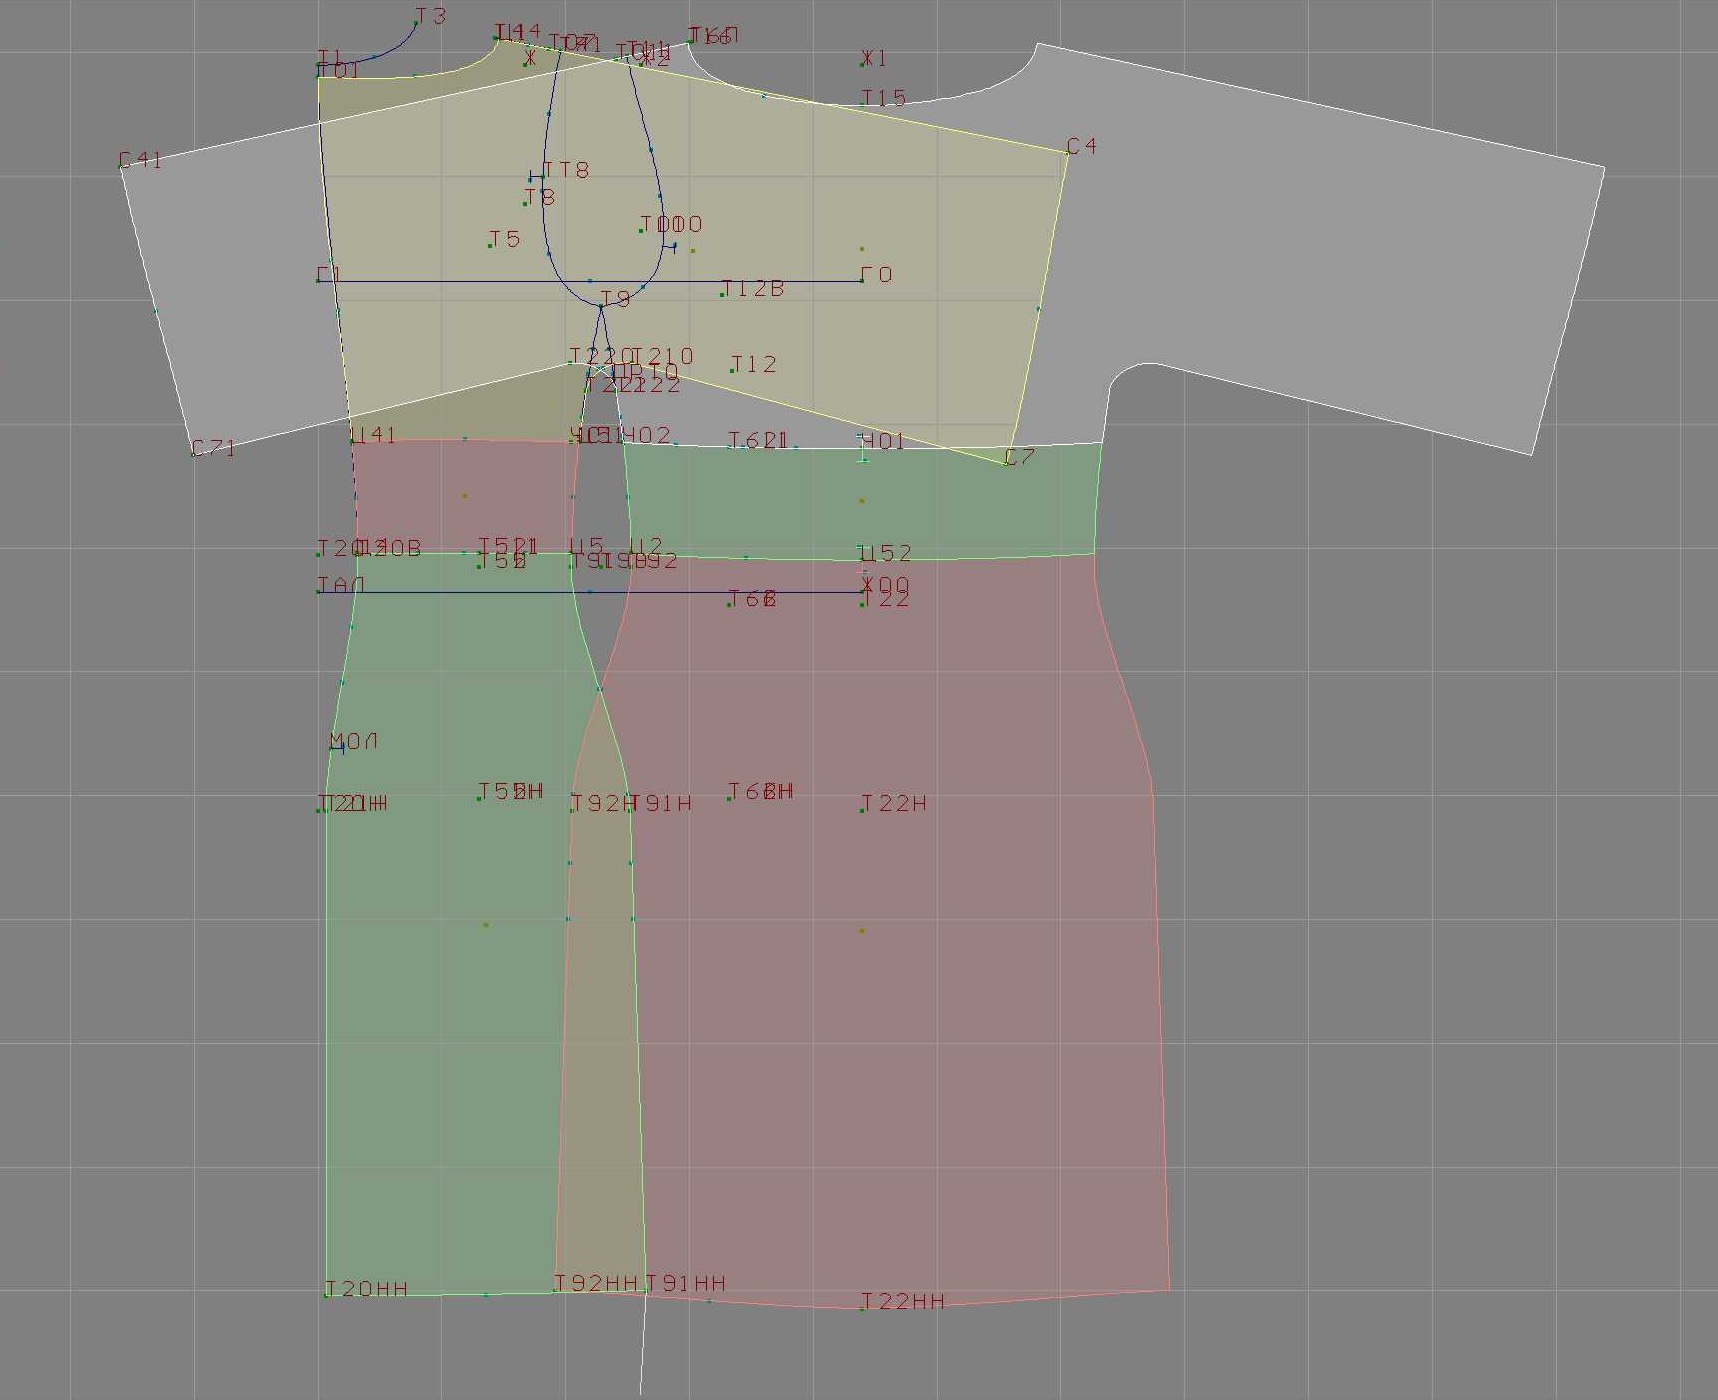Click the T22HH point on the bottom hem

[x=862, y=1308]
